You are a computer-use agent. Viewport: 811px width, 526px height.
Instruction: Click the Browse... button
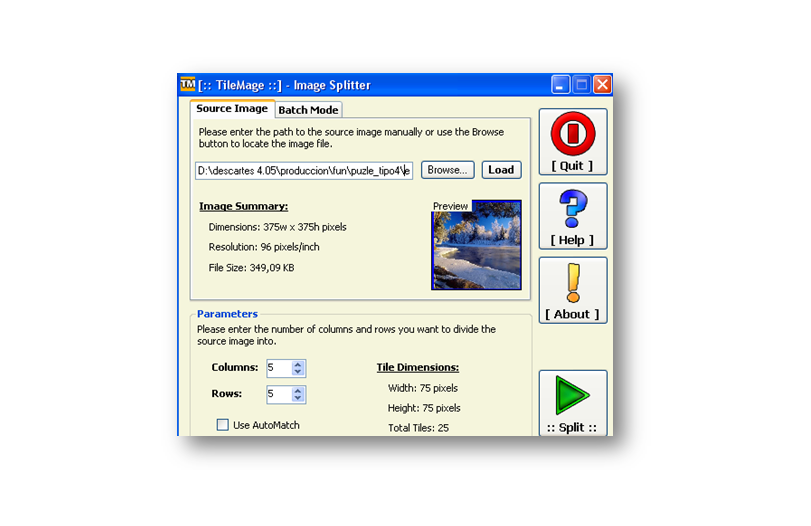[x=447, y=170]
